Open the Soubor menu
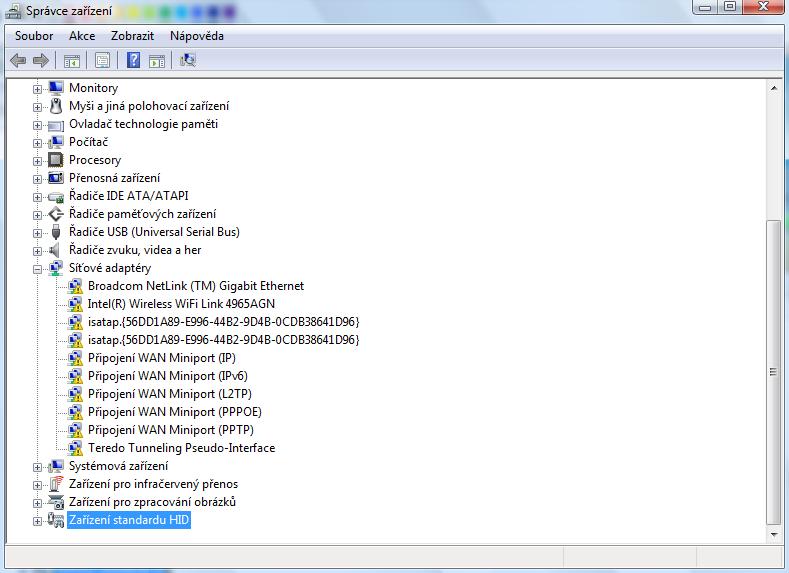 click(34, 36)
